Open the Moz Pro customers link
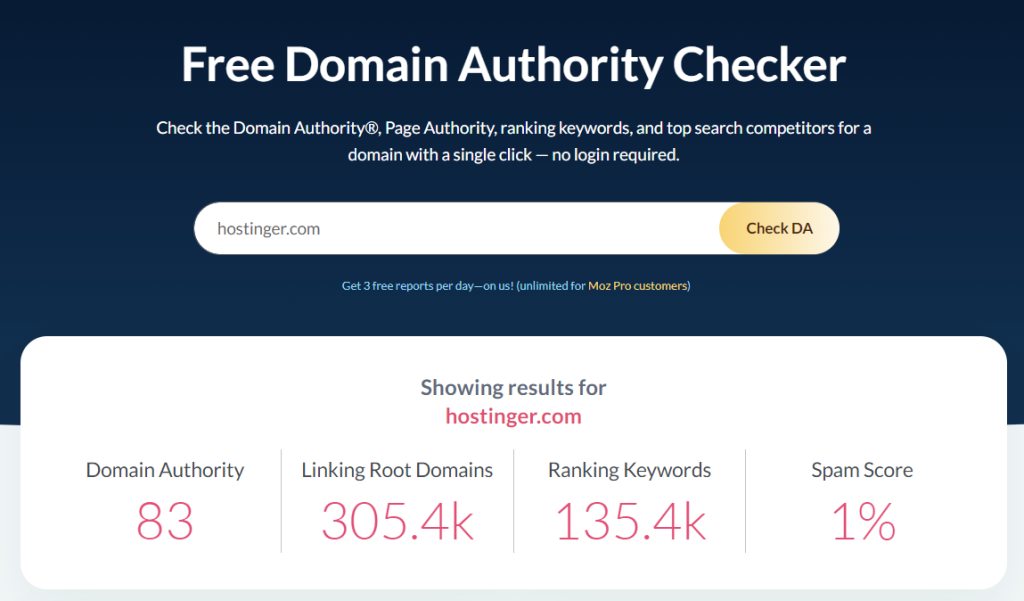 (638, 285)
